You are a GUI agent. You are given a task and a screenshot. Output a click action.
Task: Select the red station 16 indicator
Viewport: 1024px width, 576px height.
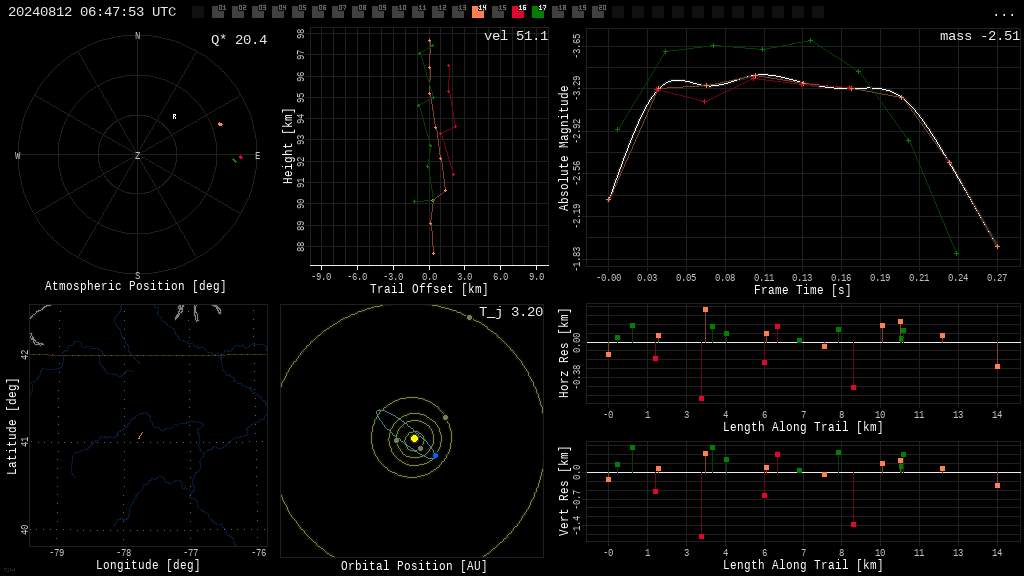(x=519, y=11)
